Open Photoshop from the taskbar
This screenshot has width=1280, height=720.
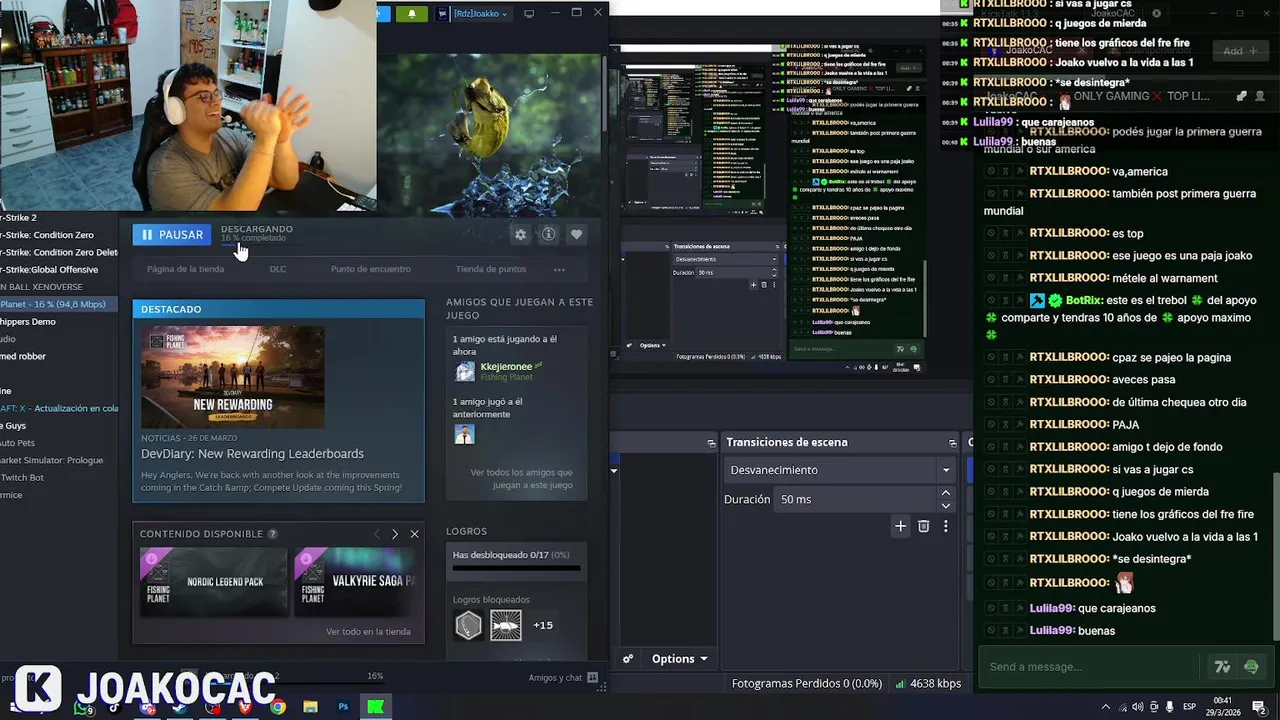tap(343, 707)
